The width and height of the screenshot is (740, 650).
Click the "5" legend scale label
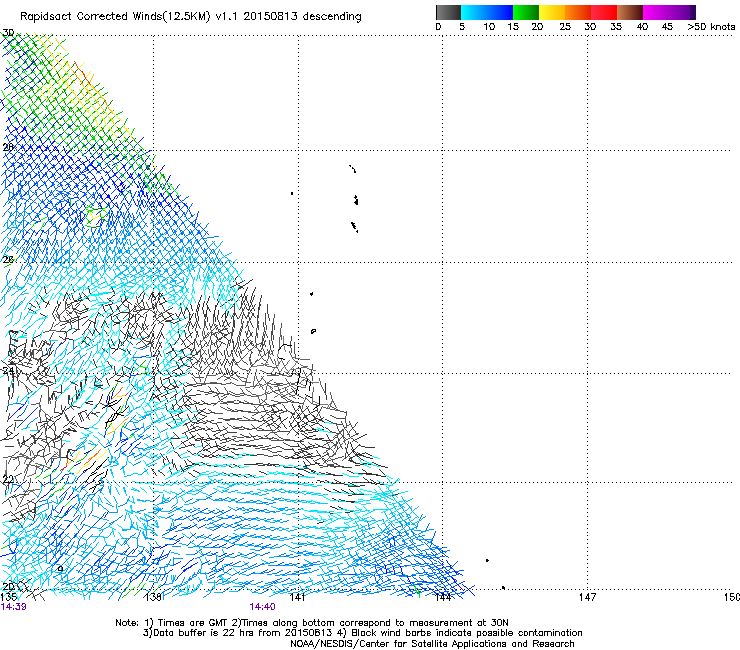click(x=462, y=27)
